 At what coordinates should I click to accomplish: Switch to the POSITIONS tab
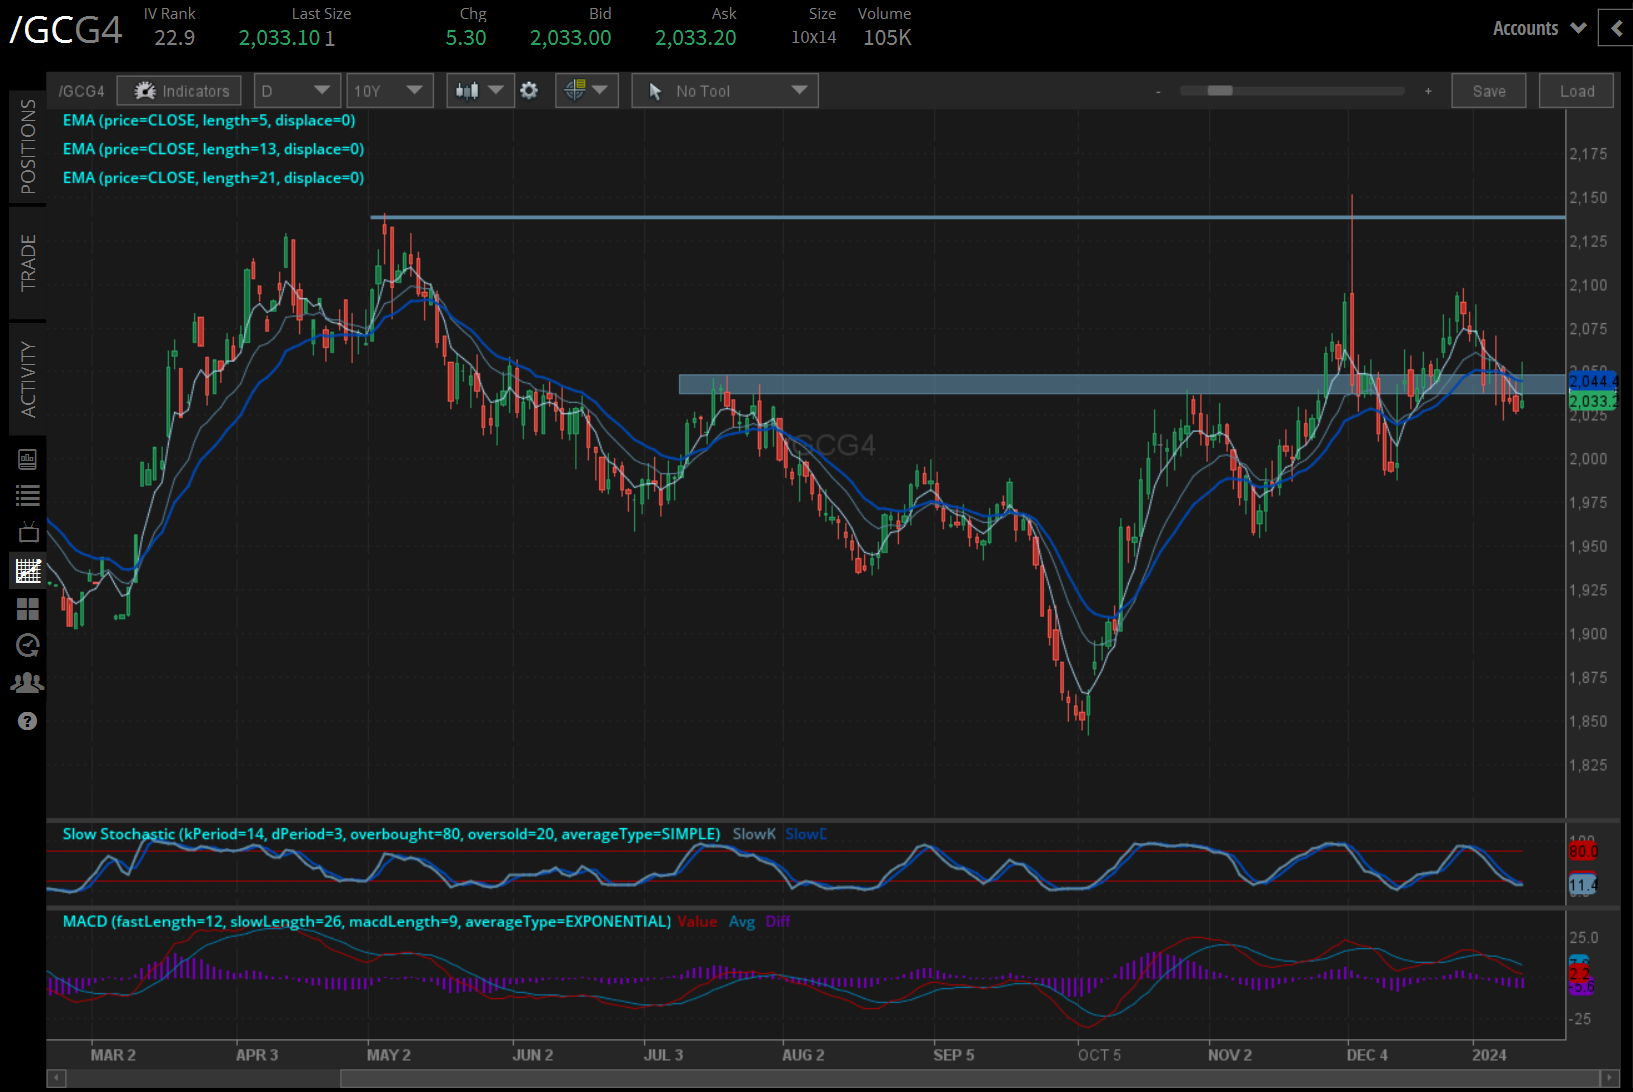pyautogui.click(x=28, y=147)
